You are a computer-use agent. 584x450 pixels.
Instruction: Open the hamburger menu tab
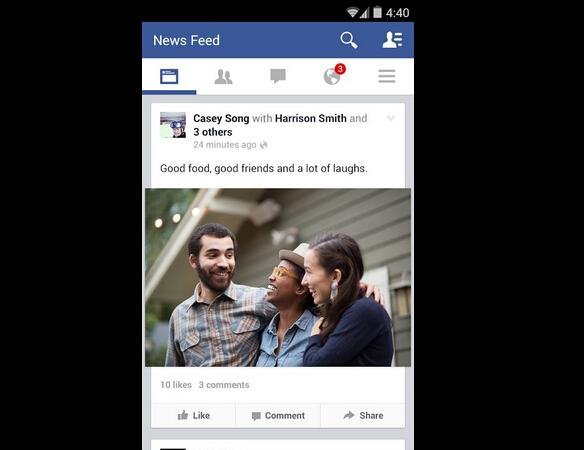[387, 76]
